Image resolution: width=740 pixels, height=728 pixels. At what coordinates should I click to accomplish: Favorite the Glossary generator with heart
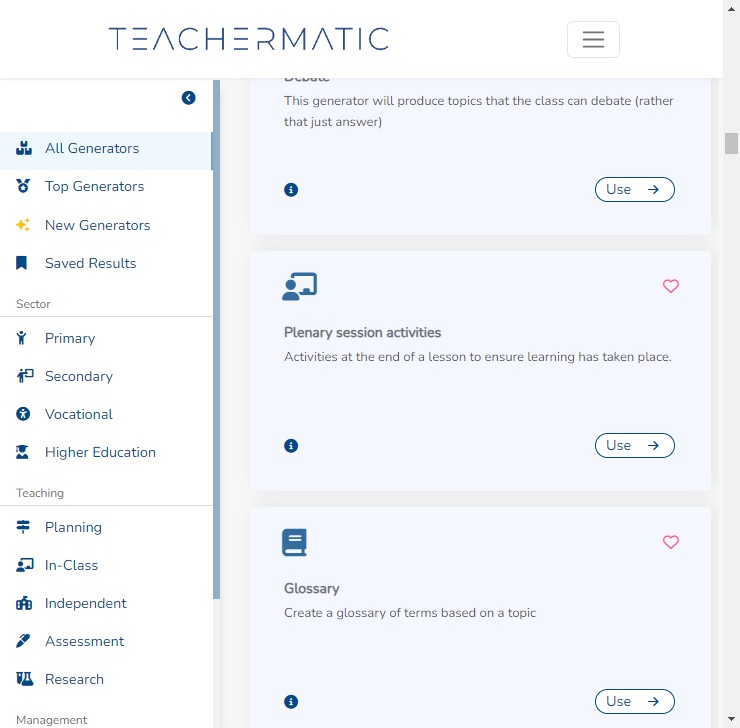point(671,542)
